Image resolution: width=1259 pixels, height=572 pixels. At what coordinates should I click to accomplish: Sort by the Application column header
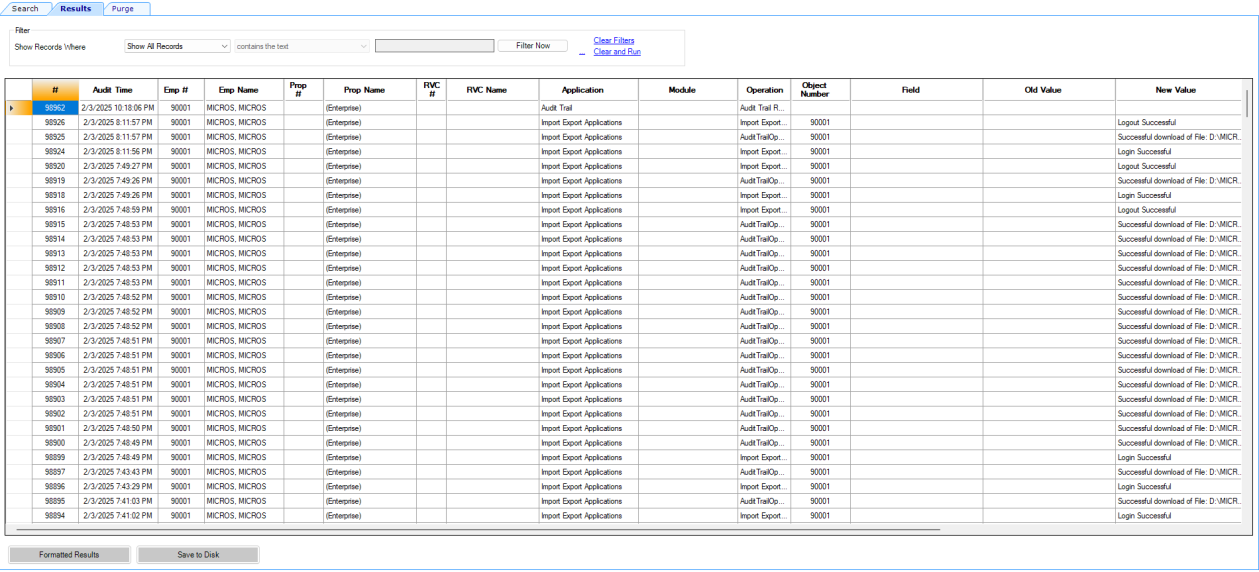tap(582, 90)
